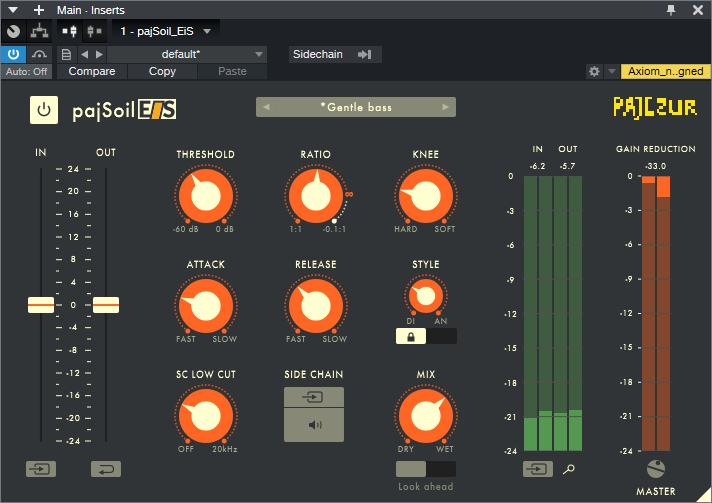Click the RELEASE knob
This screenshot has width=712, height=503.
tap(316, 306)
